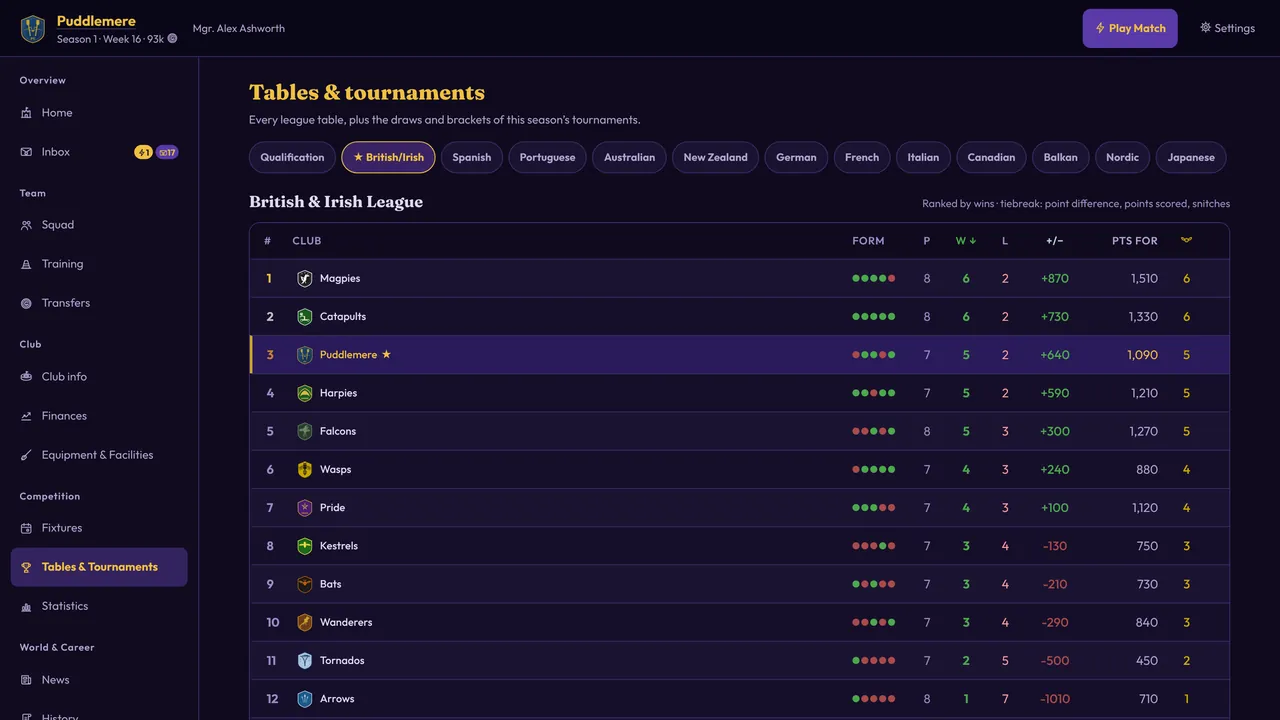Click the Pride club name
The image size is (1280, 720).
tap(332, 508)
